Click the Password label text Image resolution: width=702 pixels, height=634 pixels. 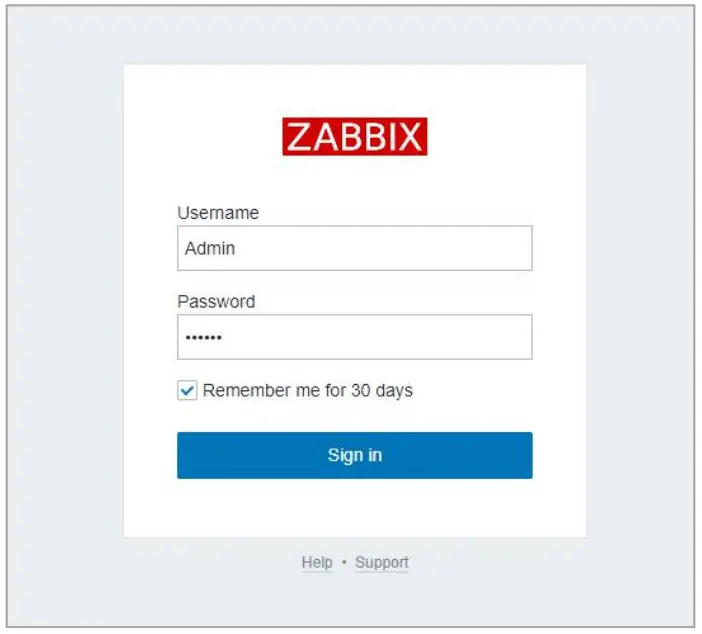216,302
